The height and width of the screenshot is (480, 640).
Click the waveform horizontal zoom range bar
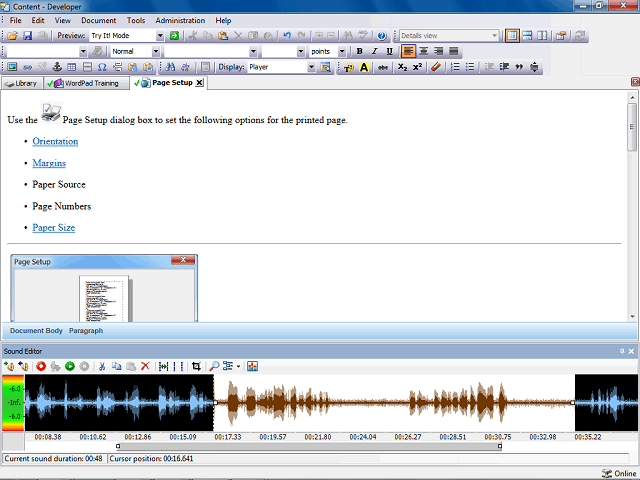click(309, 447)
